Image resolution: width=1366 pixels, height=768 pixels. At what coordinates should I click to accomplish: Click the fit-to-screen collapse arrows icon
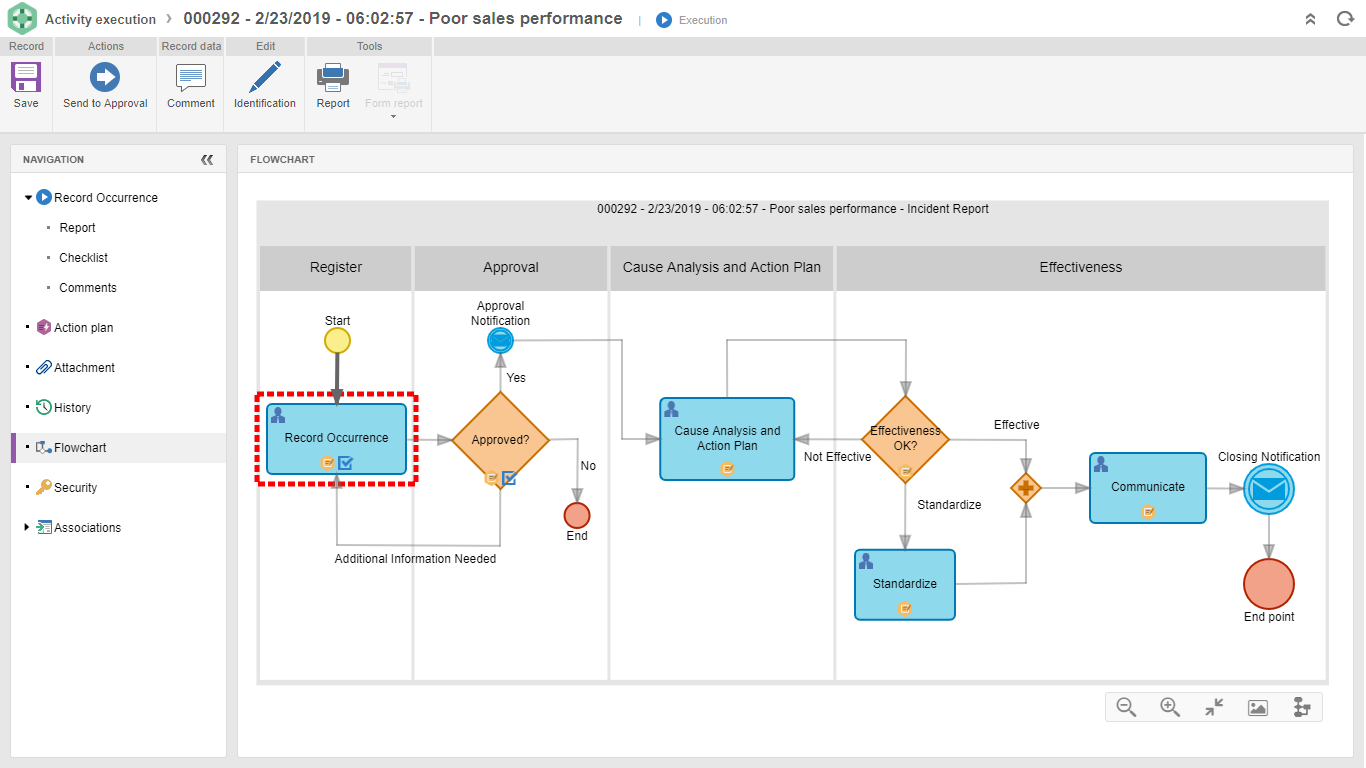click(1214, 707)
